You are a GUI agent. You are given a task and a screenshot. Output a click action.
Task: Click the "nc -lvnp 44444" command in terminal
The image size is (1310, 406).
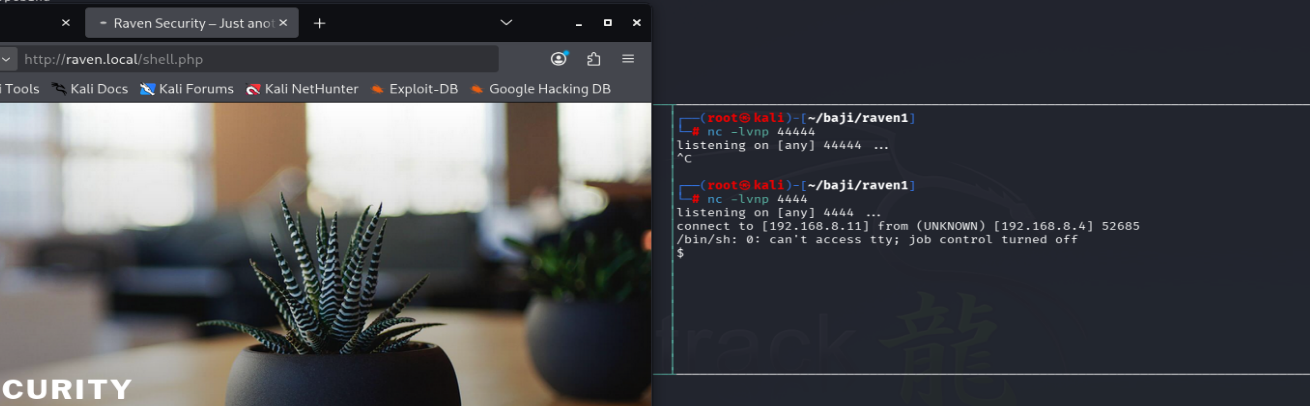tap(762, 132)
